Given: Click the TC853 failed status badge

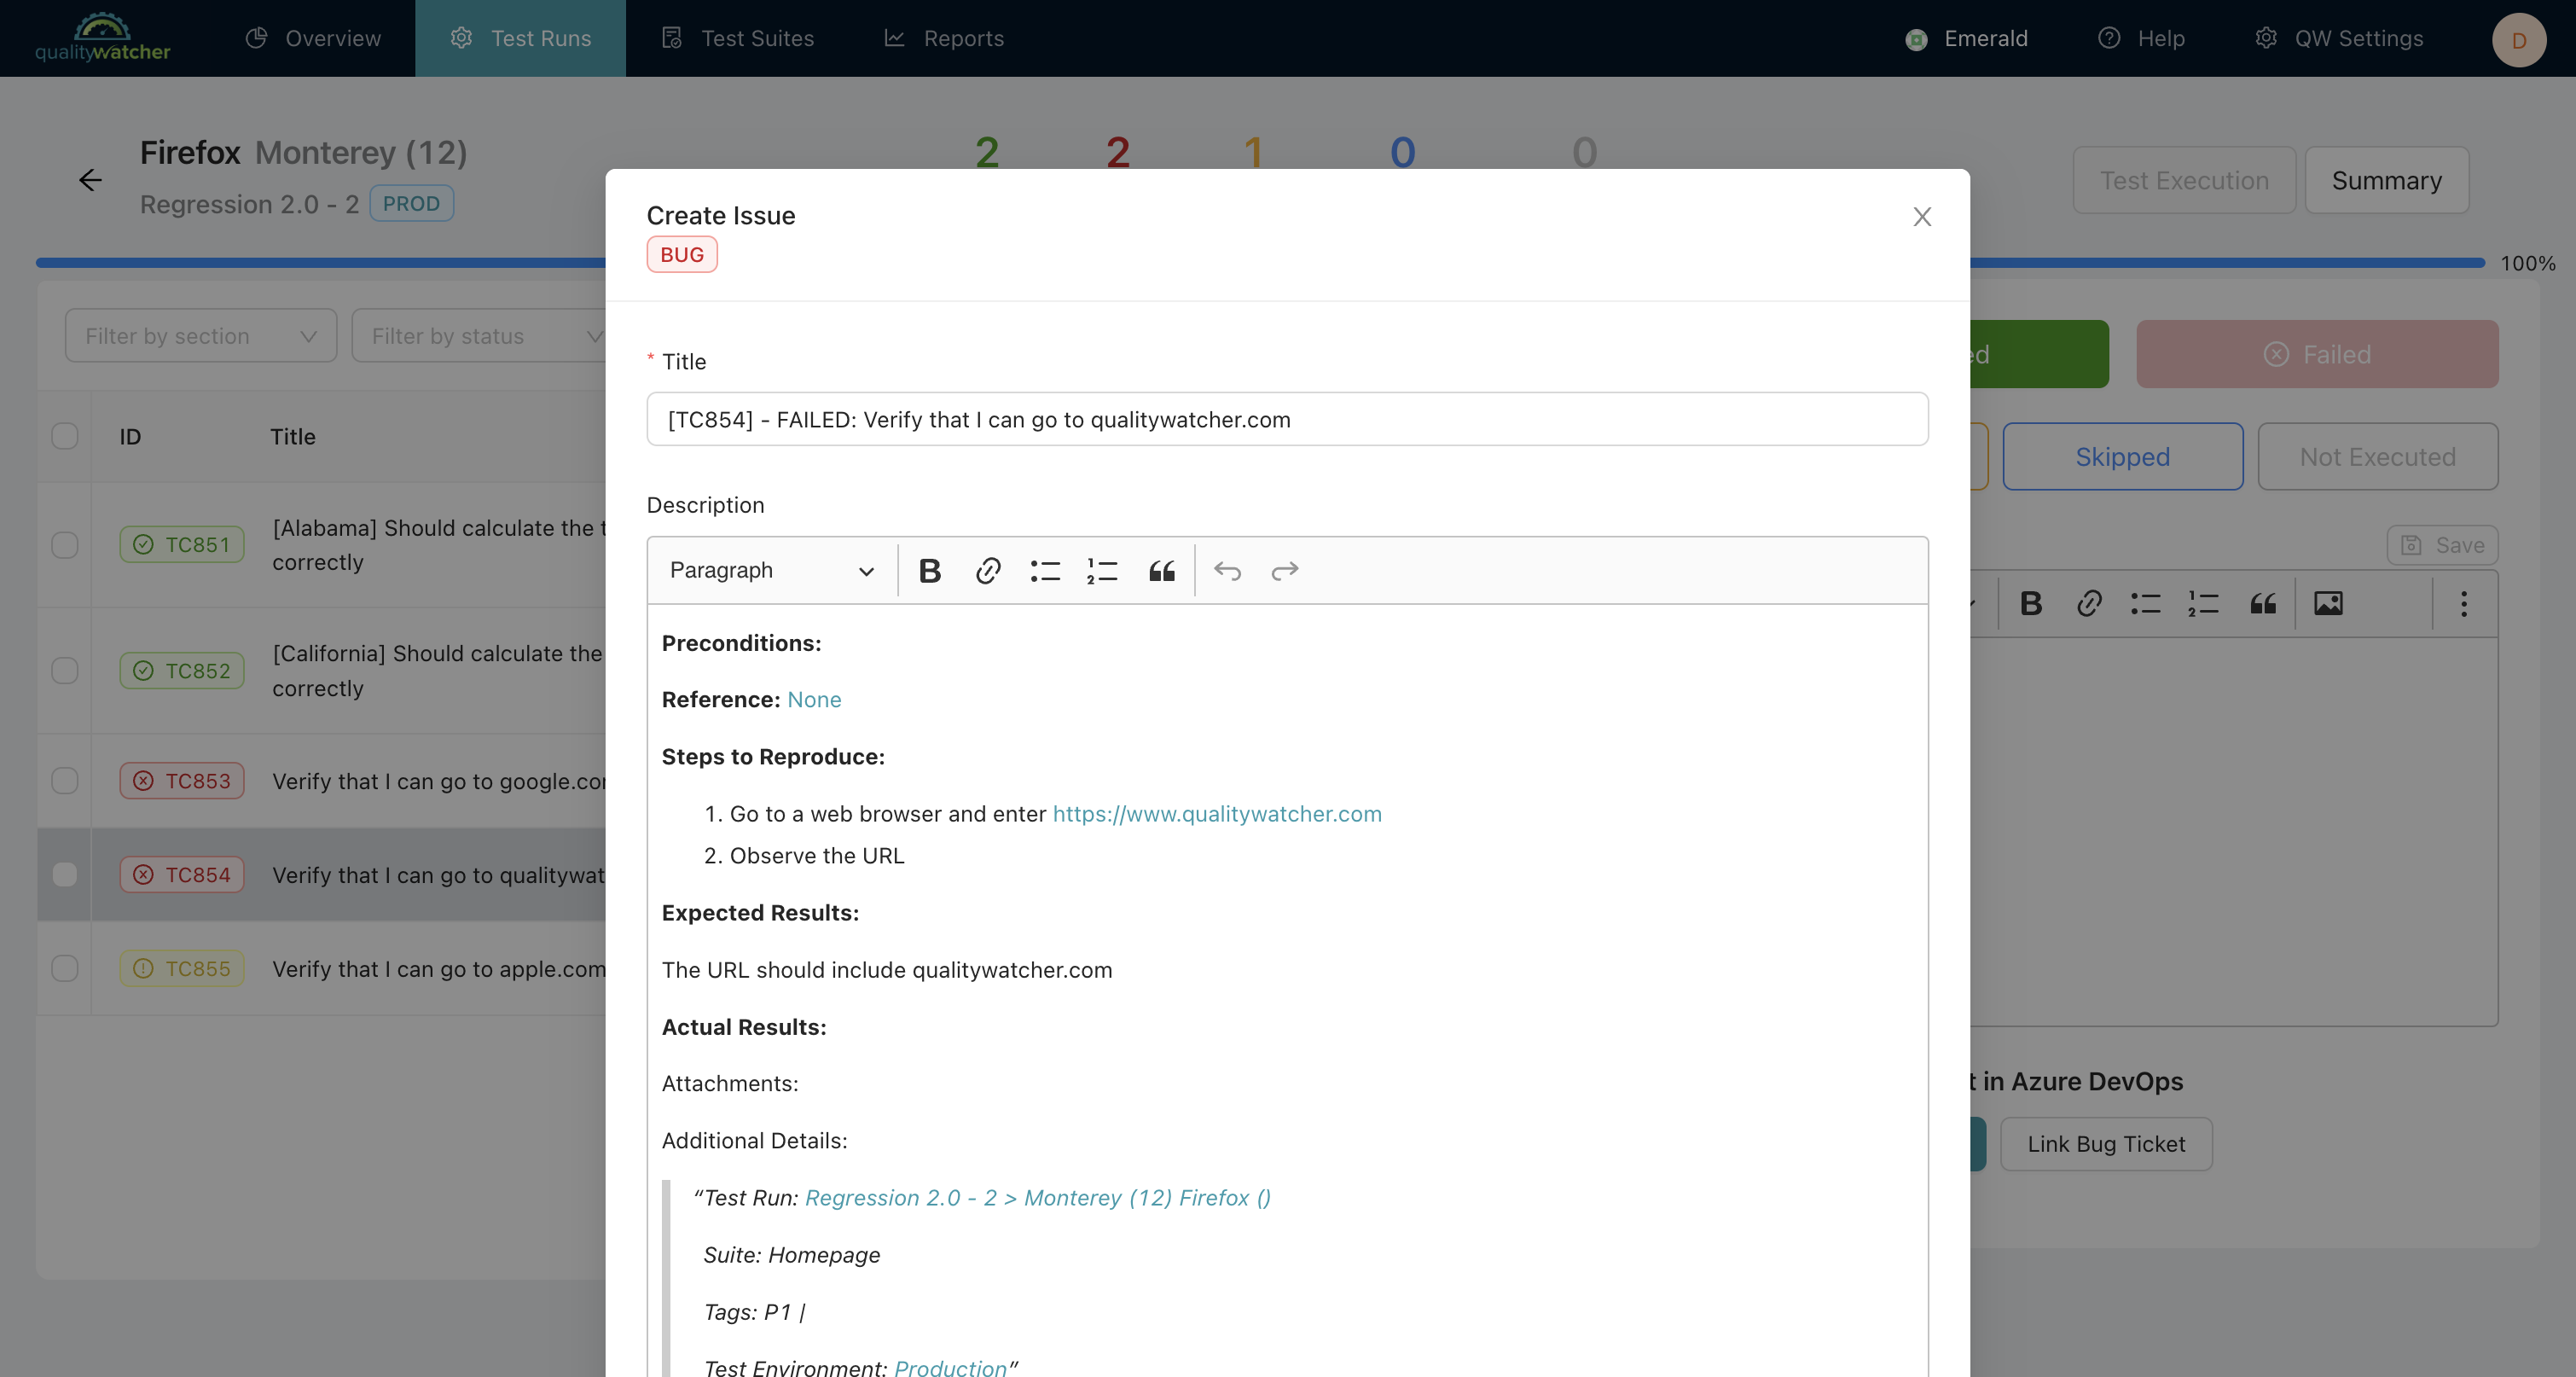Looking at the screenshot, I should pyautogui.click(x=182, y=781).
